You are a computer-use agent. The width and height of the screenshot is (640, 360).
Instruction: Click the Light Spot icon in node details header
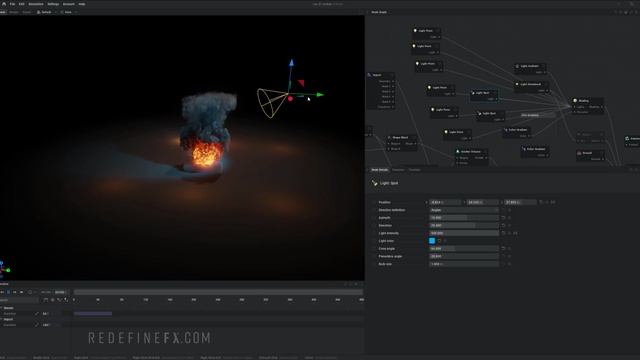[374, 183]
